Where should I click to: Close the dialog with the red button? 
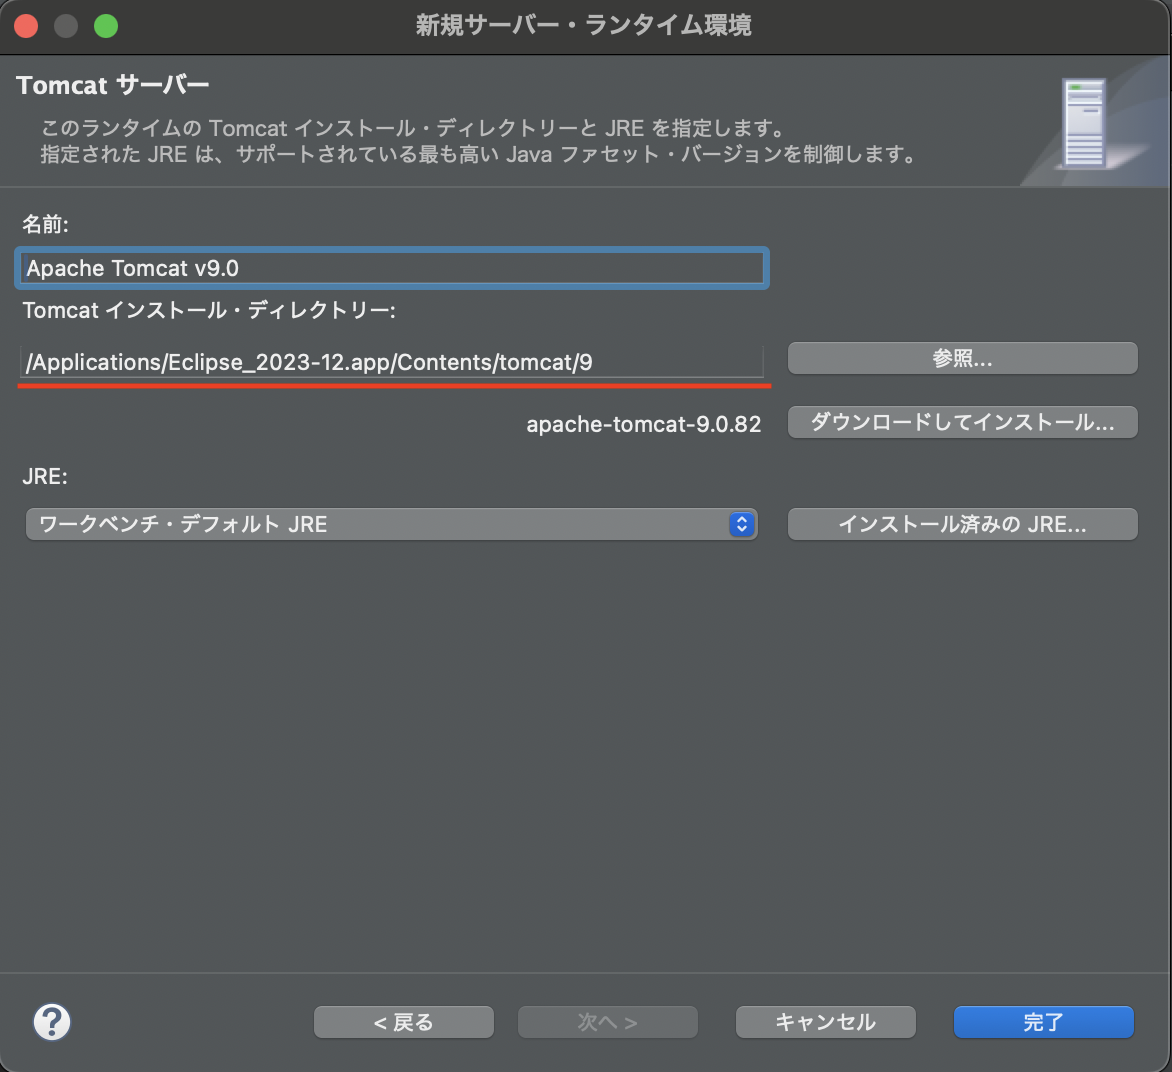[x=26, y=26]
